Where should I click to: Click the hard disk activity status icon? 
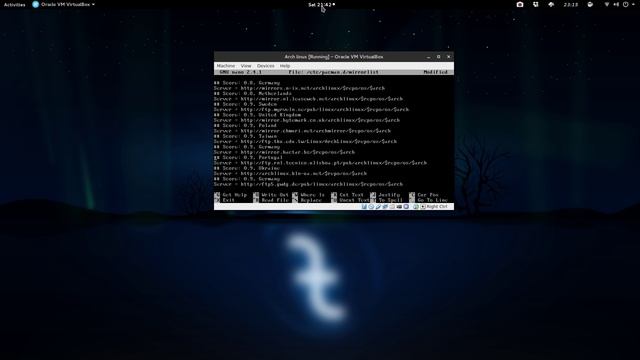[x=364, y=207]
